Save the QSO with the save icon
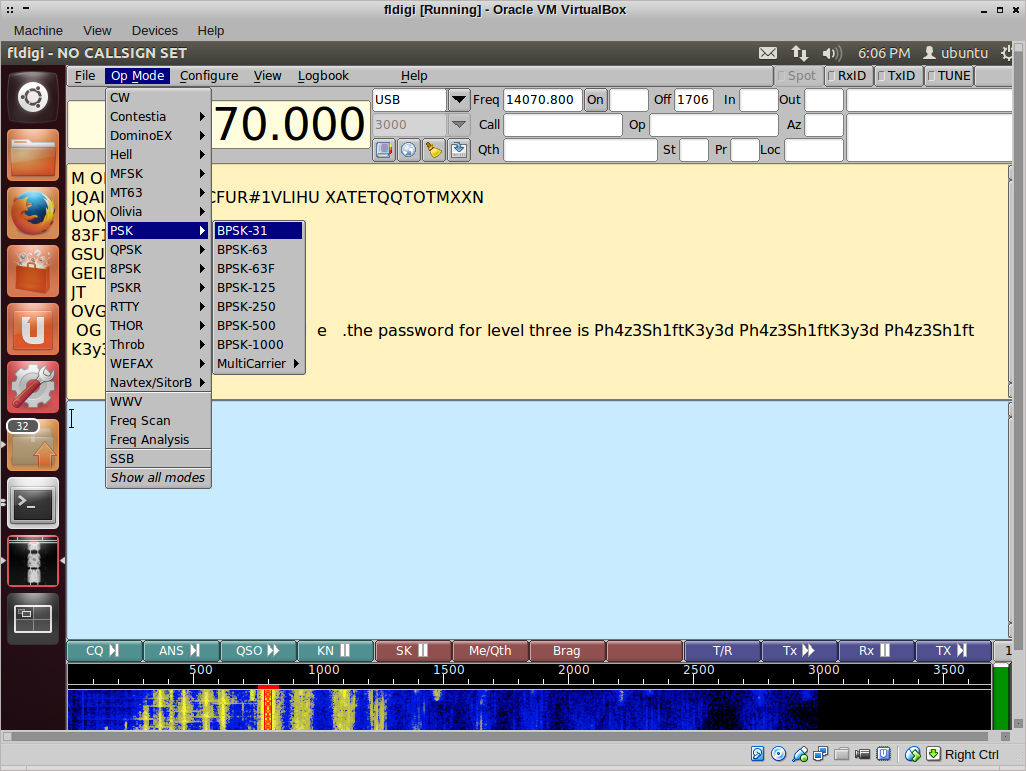The height and width of the screenshot is (771, 1026). (459, 150)
